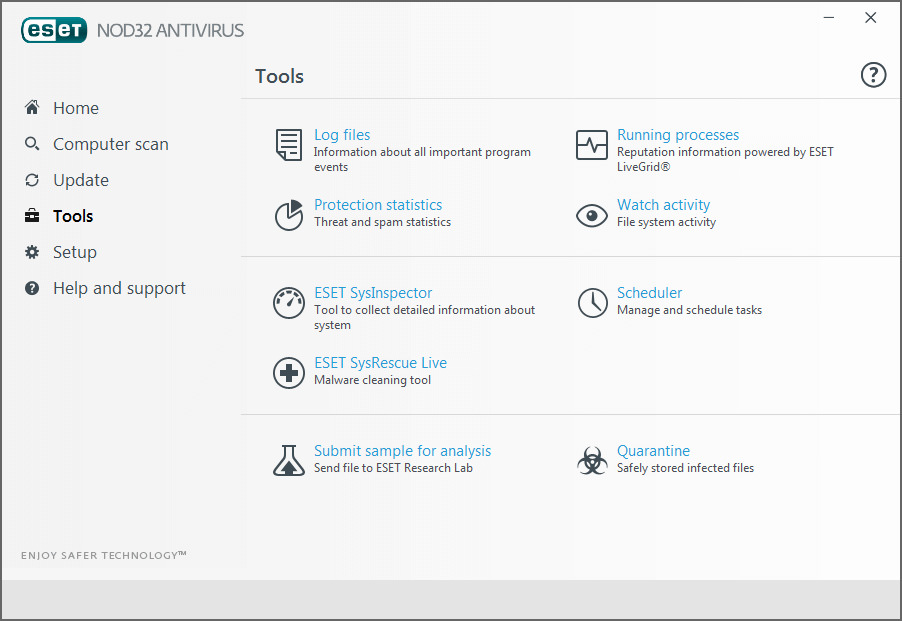Click the 'Information about all important program events' text
This screenshot has width=902, height=621.
tap(422, 159)
